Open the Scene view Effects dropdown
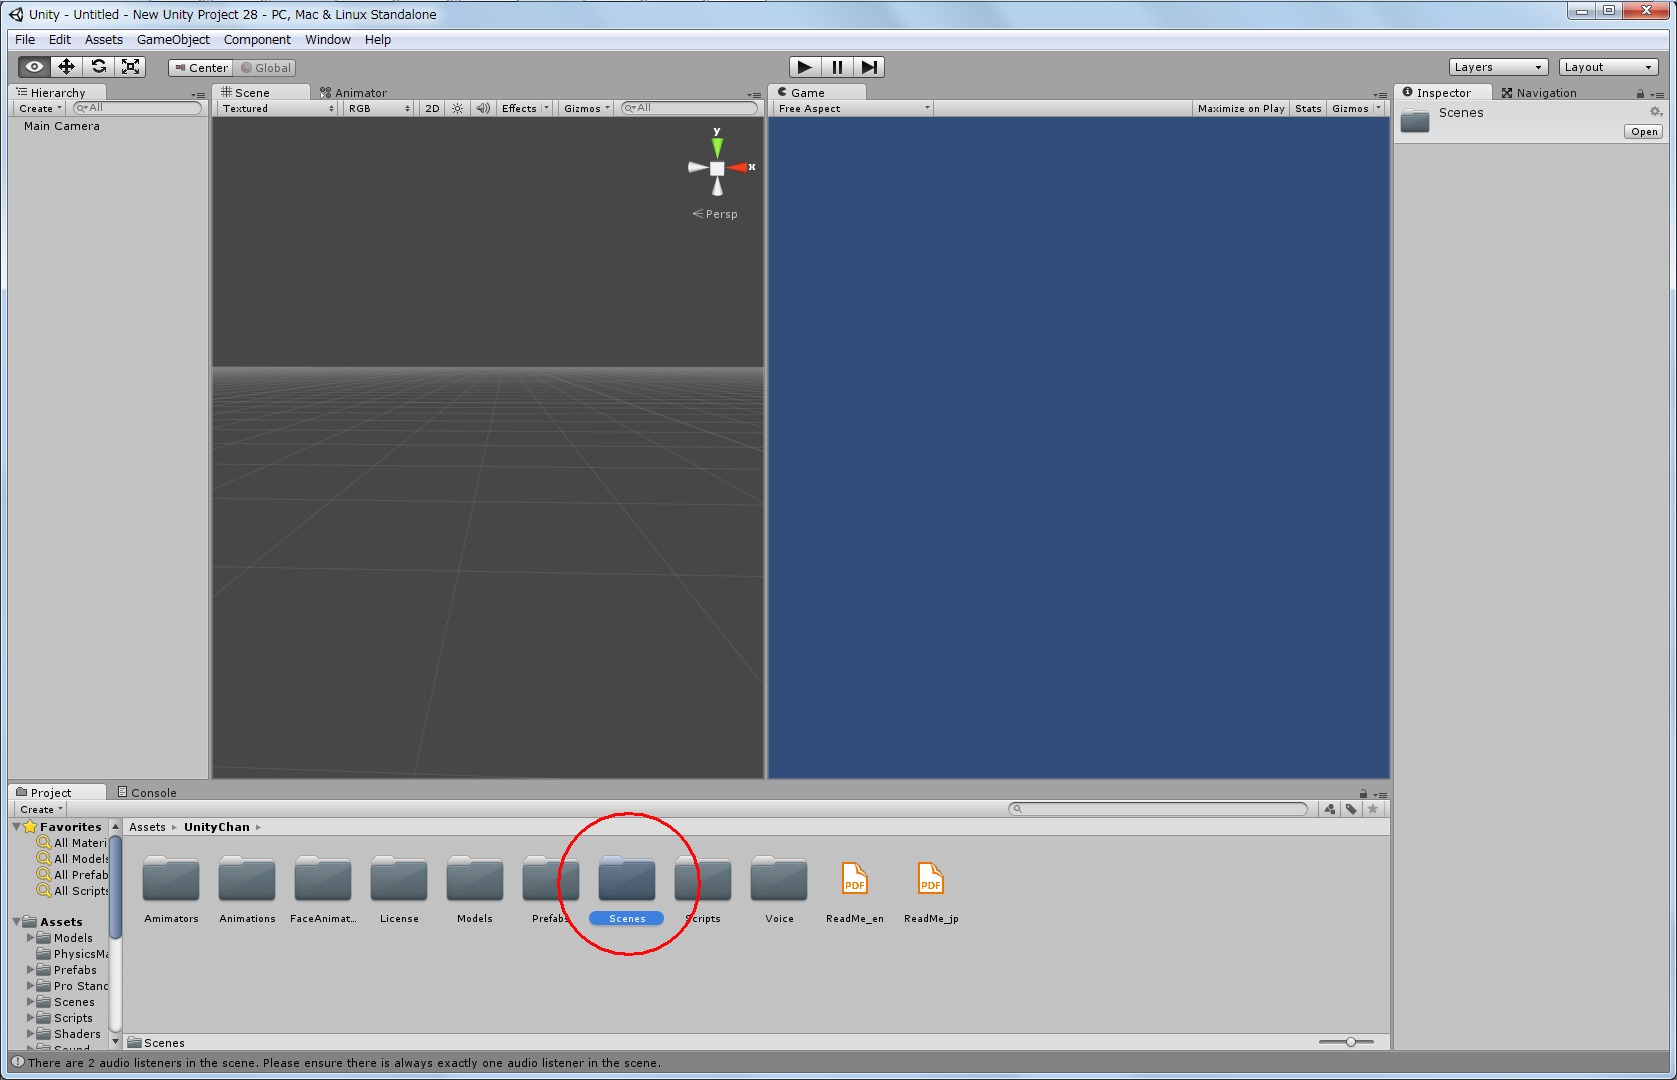Viewport: 1677px width, 1080px height. point(525,108)
